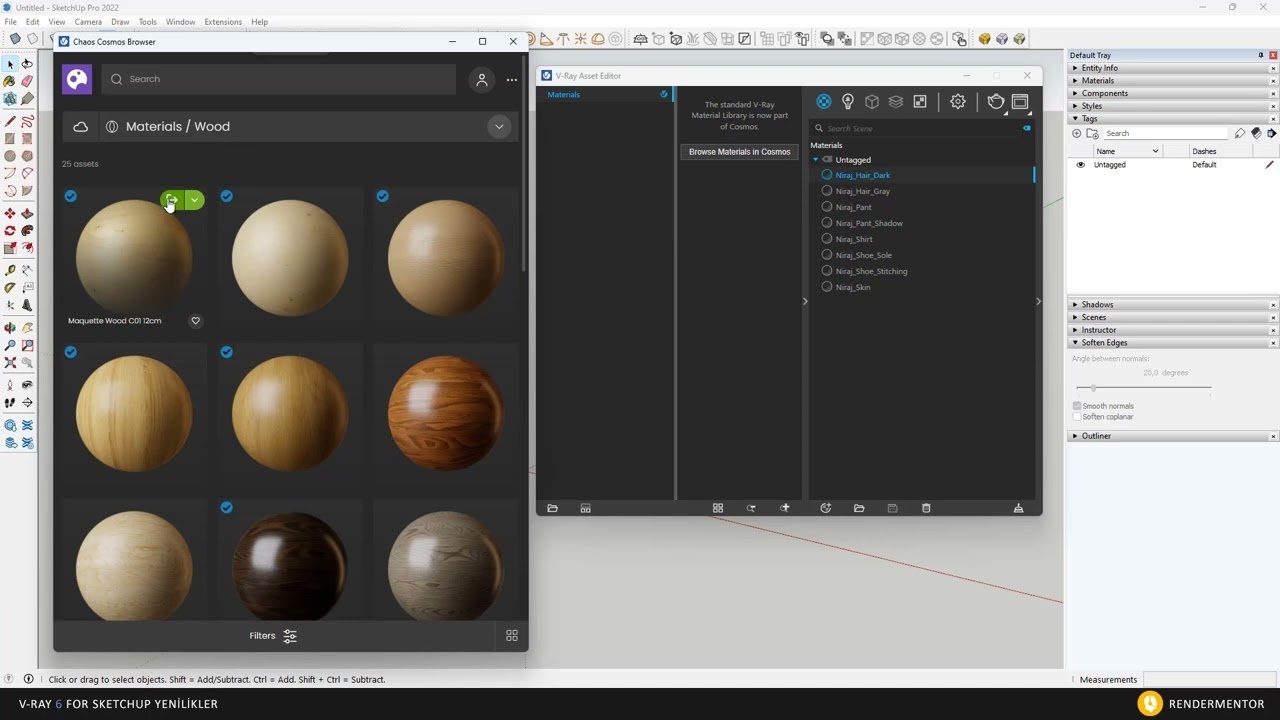
Task: Click the trash icon in Asset Editor
Action: point(926,508)
